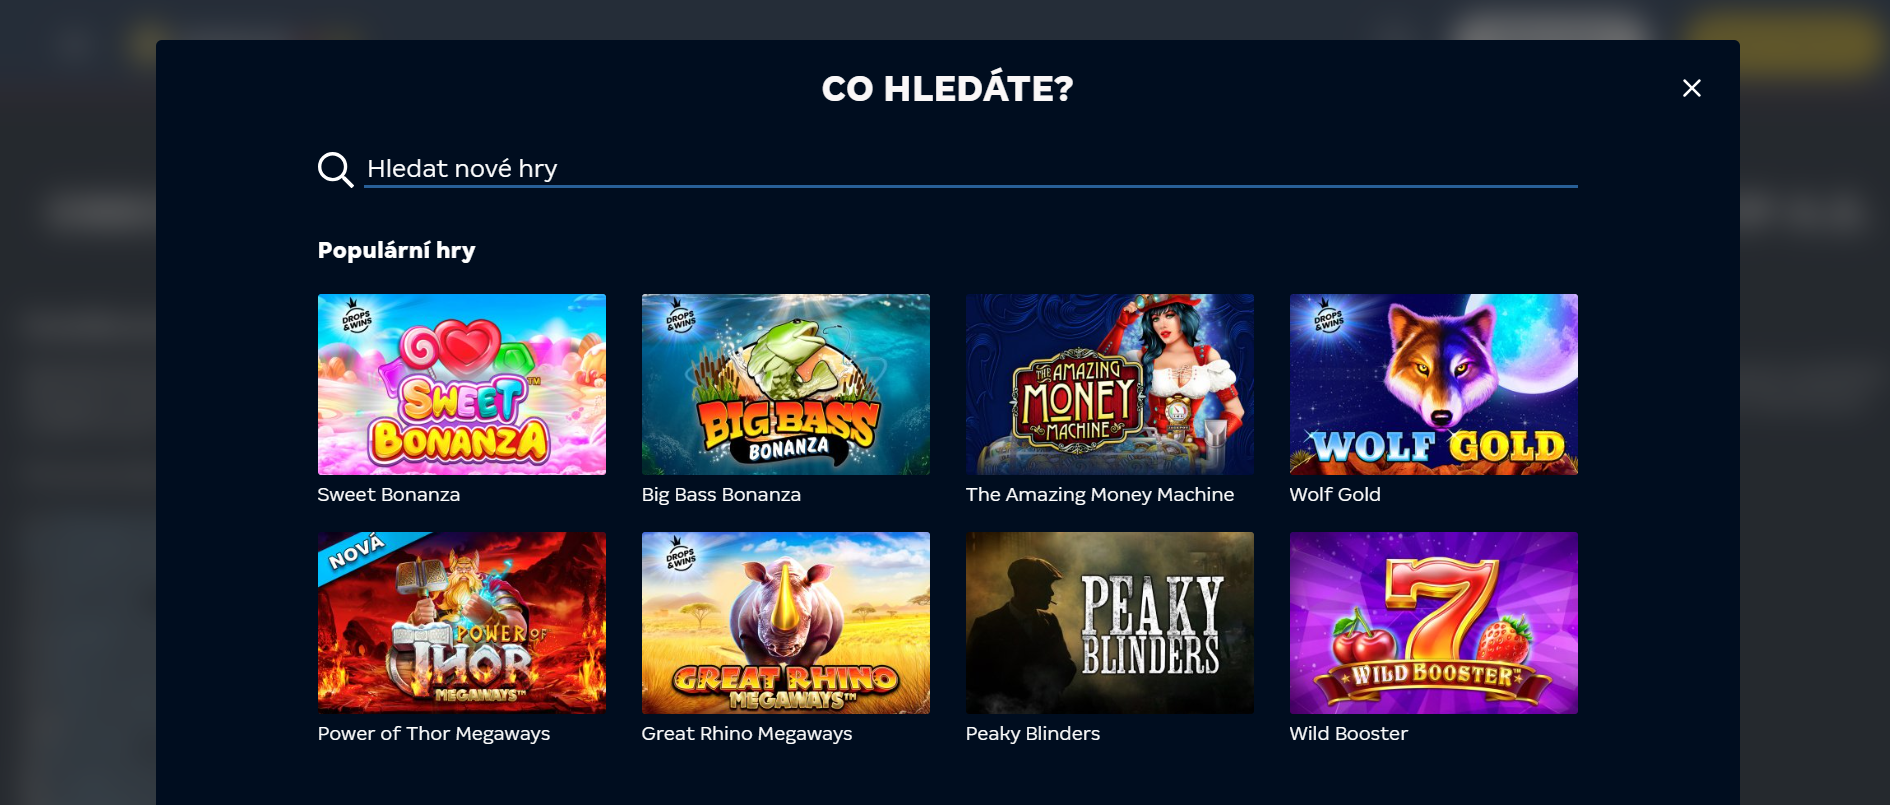Open the Wolf Gold game thumbnail

(x=1433, y=384)
